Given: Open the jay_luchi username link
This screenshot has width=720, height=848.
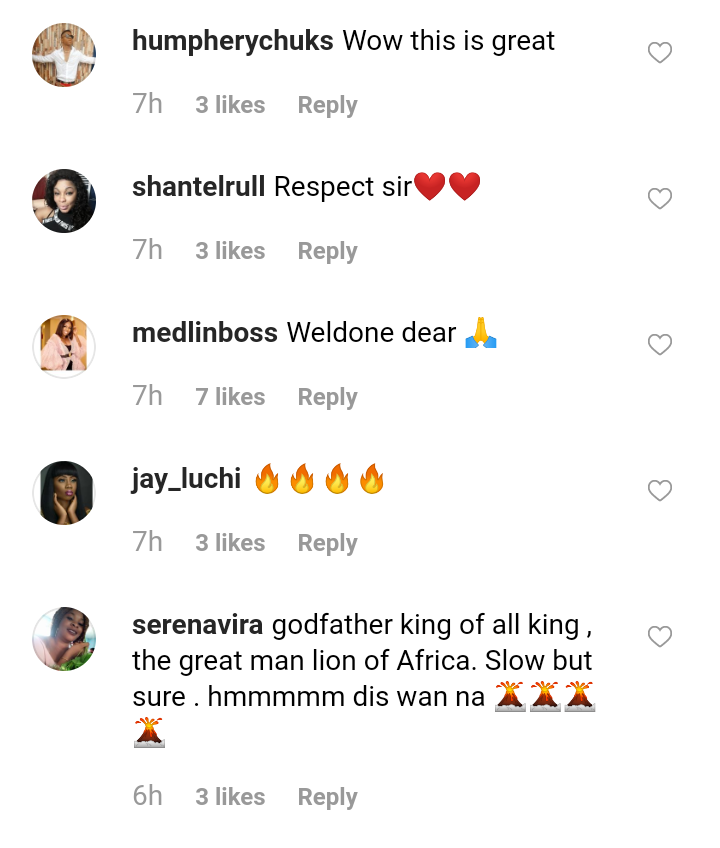Looking at the screenshot, I should 186,479.
